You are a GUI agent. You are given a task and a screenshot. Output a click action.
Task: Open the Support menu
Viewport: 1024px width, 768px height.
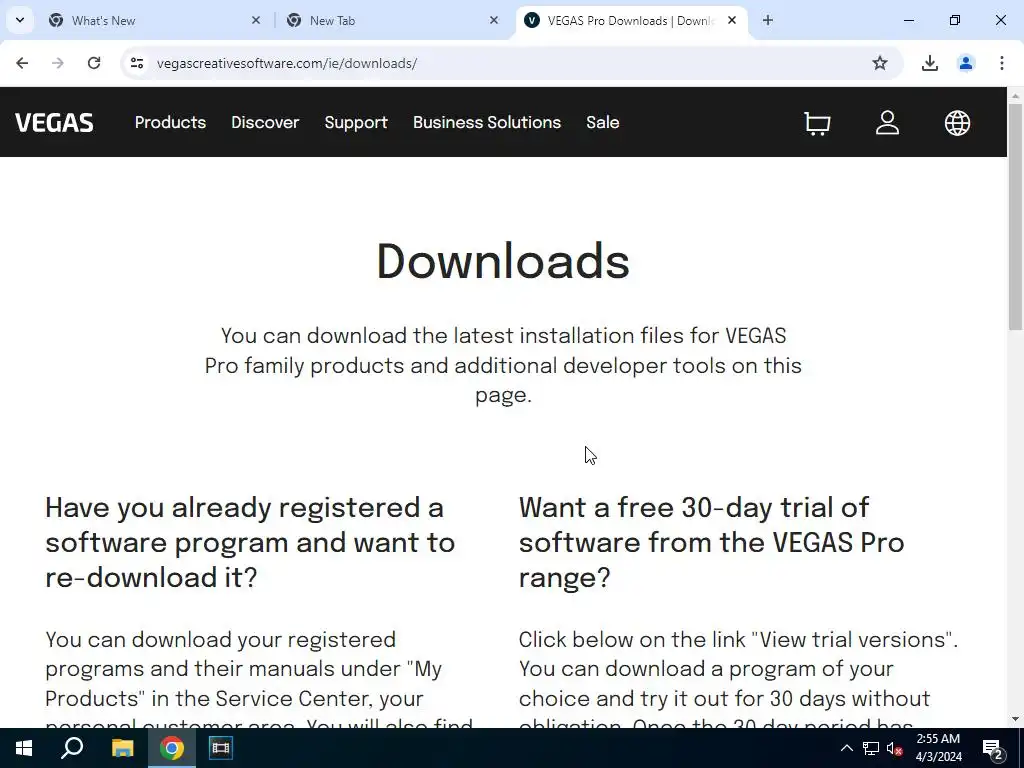(356, 122)
